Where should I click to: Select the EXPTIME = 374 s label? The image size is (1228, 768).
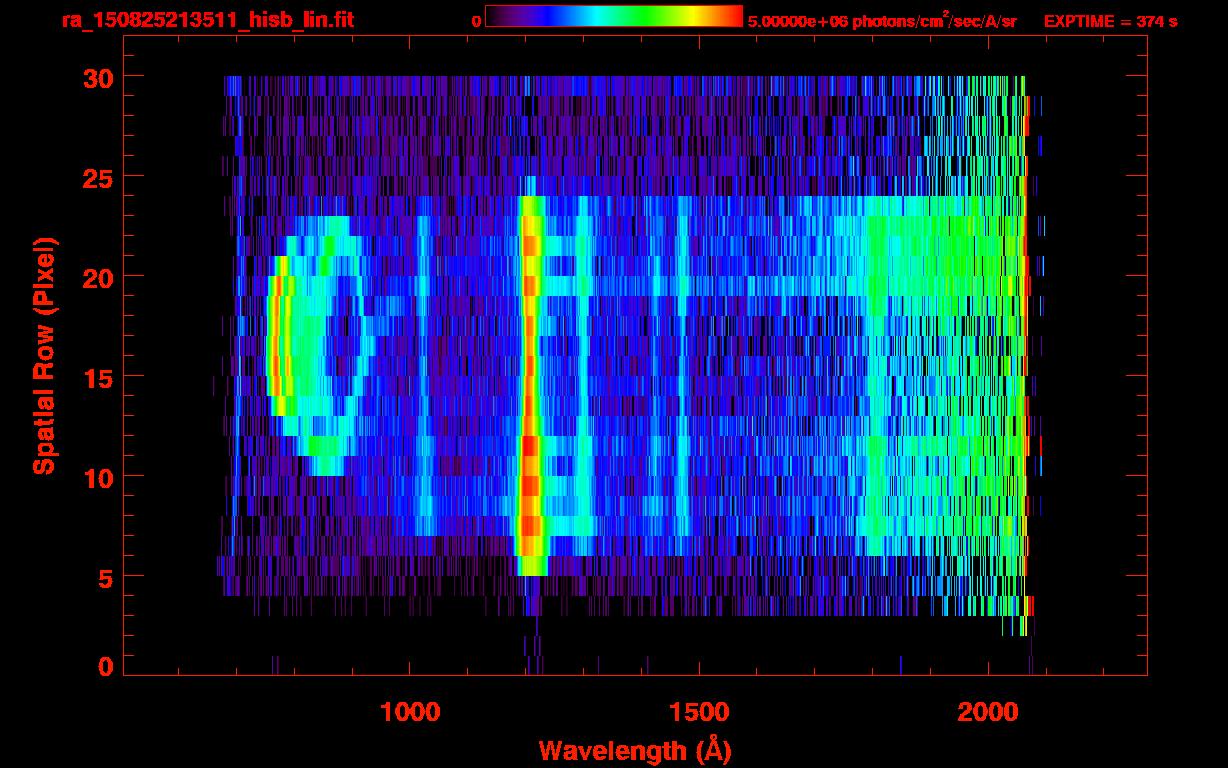(x=1110, y=21)
